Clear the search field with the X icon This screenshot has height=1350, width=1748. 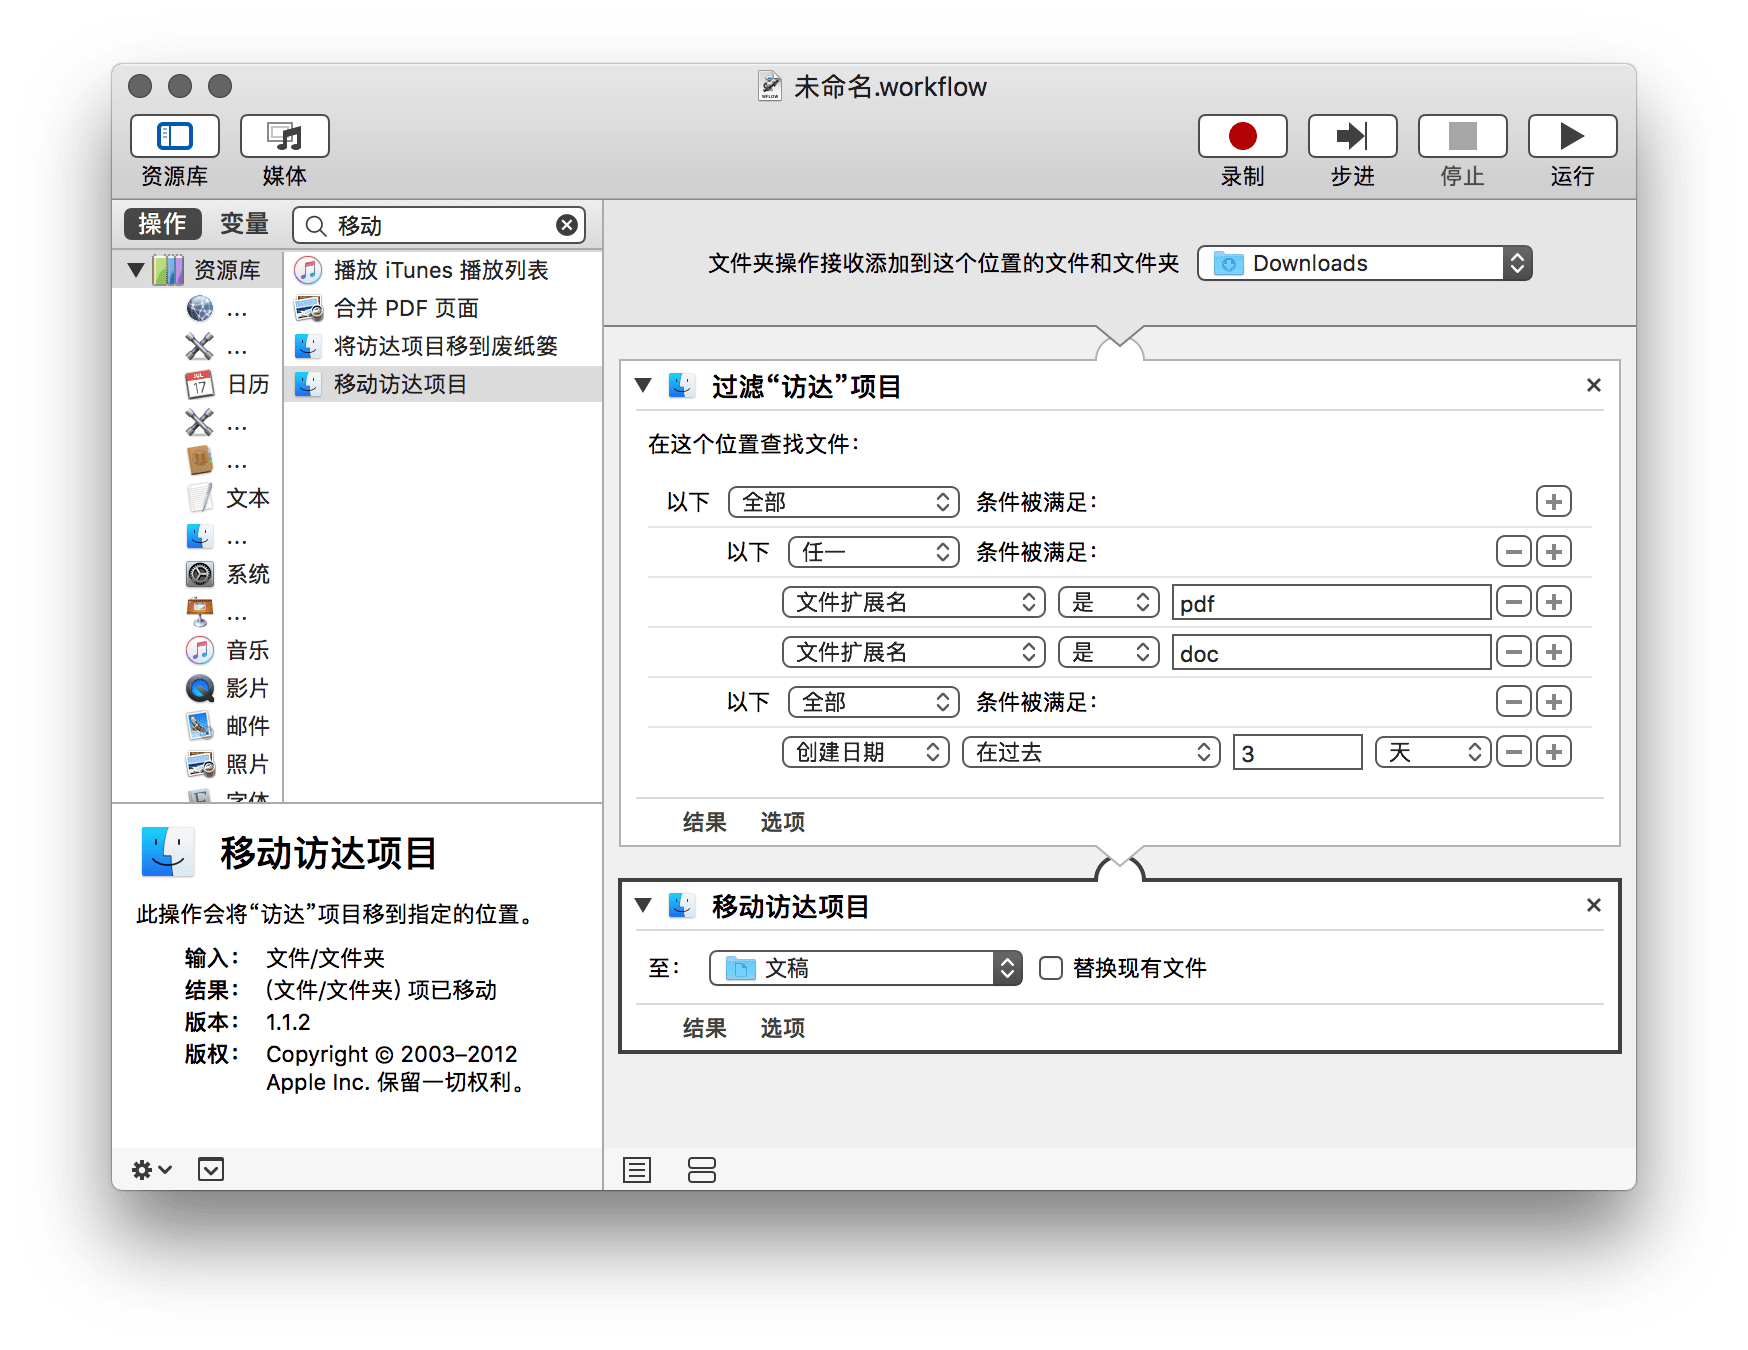(x=567, y=225)
